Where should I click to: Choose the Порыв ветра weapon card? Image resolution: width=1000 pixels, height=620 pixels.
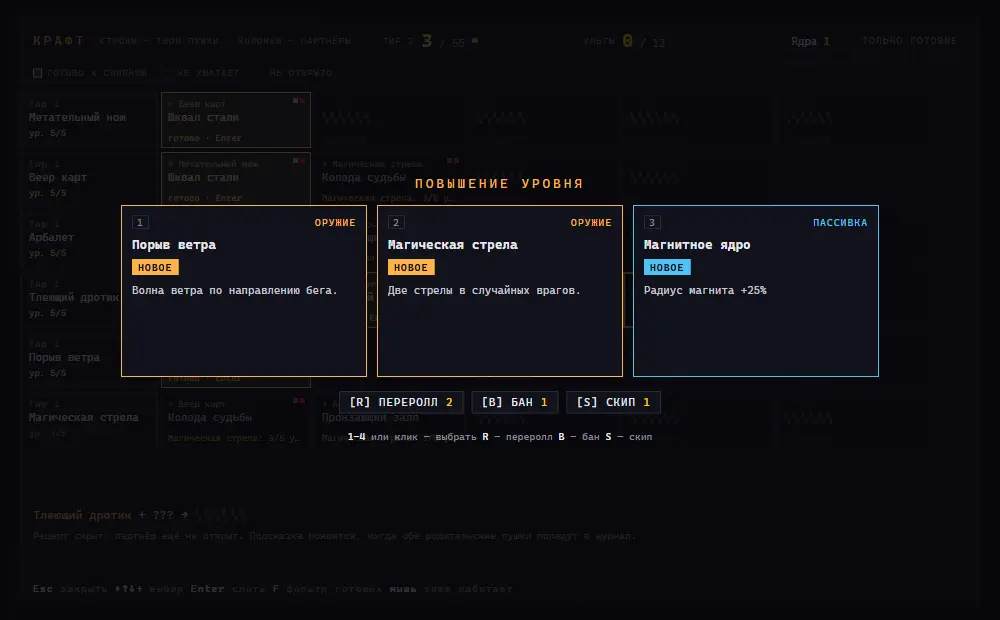[x=244, y=291]
